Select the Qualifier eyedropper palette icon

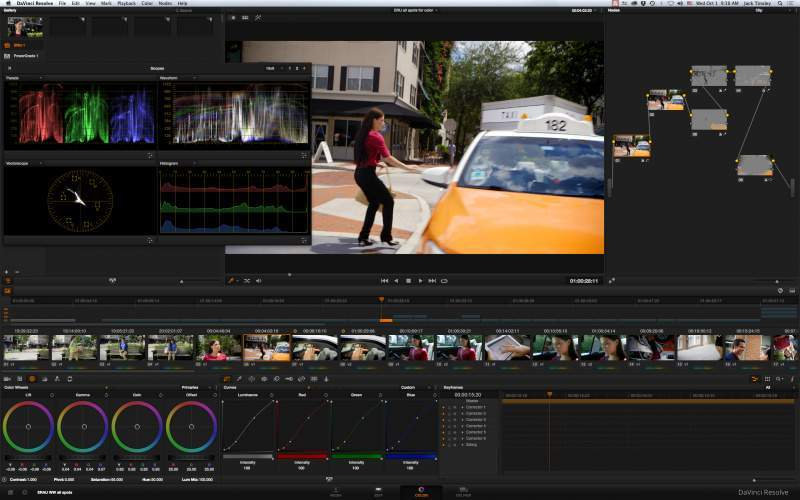(239, 379)
